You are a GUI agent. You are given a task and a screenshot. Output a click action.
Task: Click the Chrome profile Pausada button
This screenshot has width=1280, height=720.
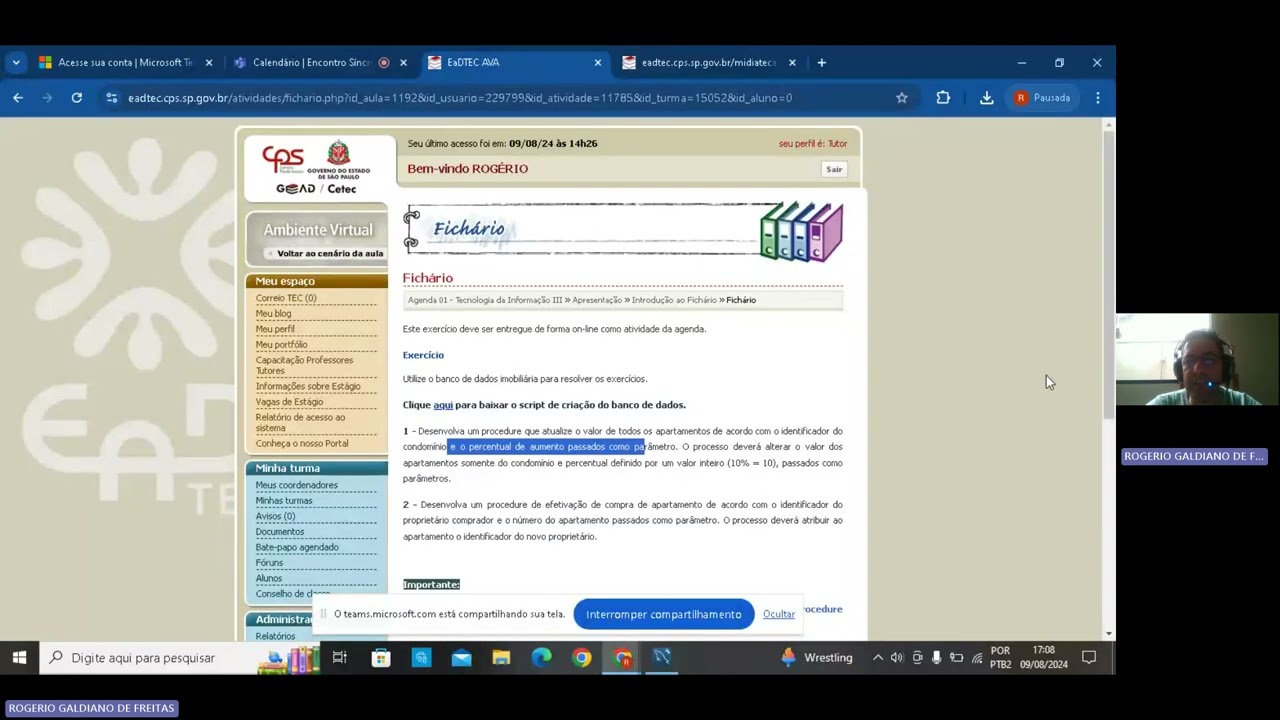[1044, 98]
